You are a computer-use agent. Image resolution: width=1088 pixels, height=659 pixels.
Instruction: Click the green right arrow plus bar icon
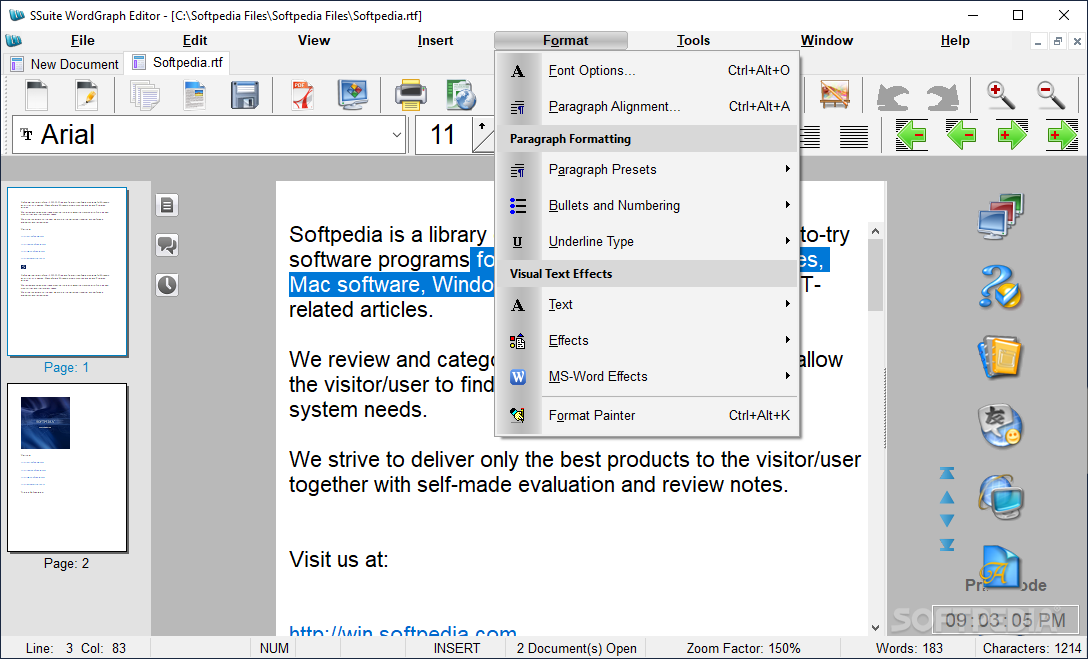click(1062, 135)
